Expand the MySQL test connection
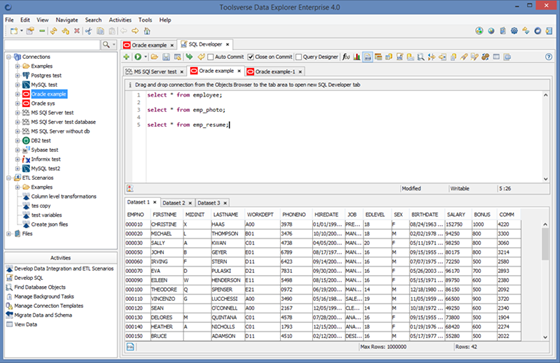The image size is (560, 363). (17, 85)
